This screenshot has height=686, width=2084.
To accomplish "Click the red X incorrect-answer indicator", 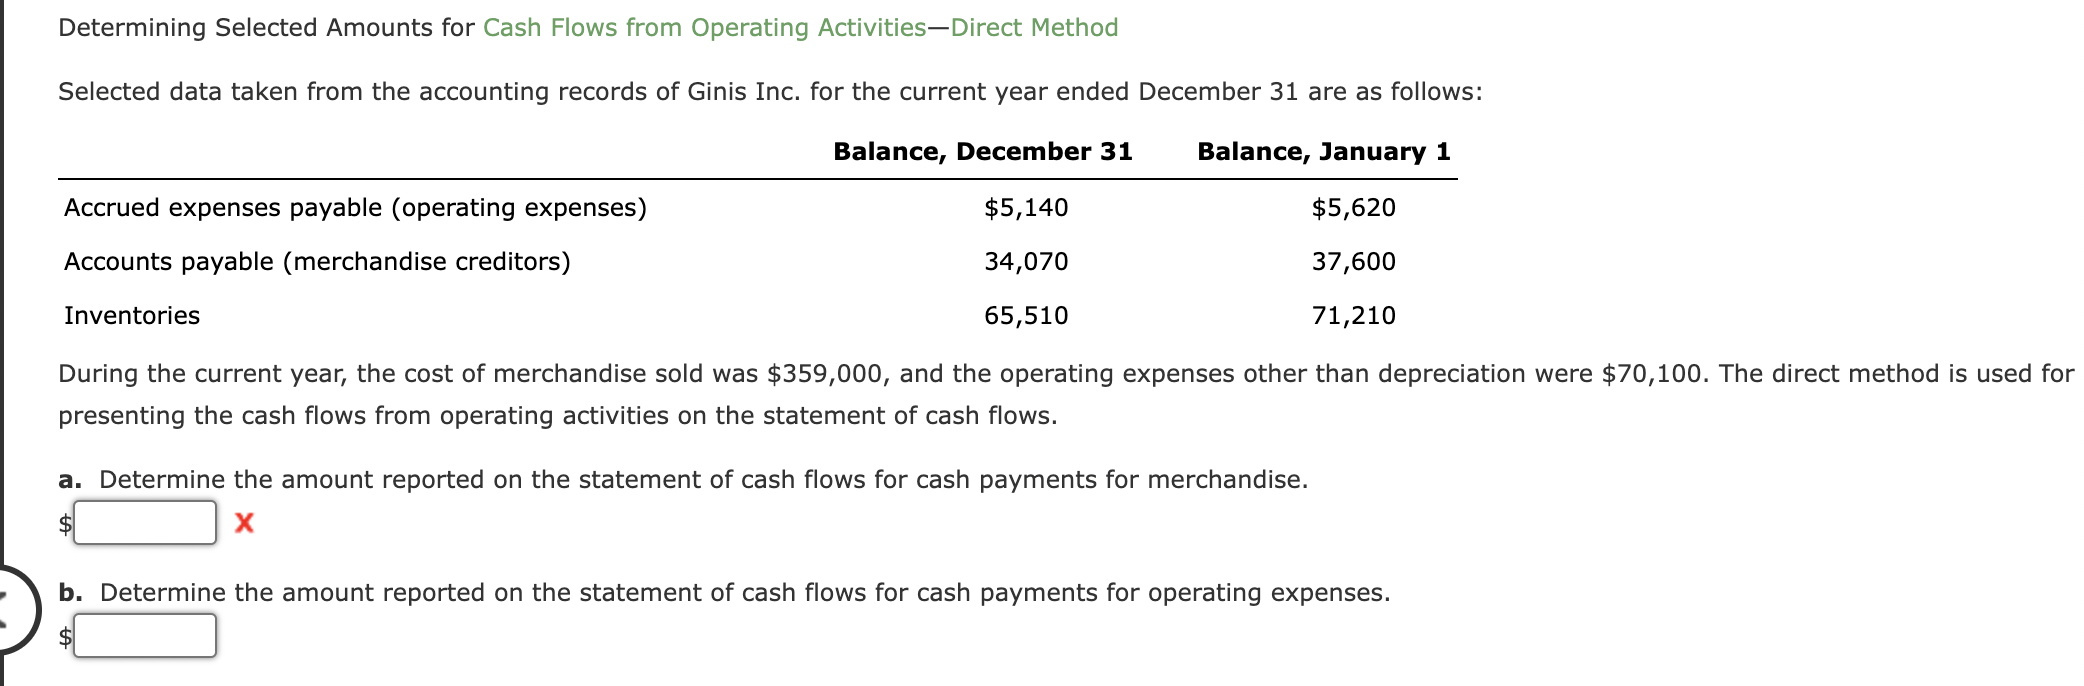I will tap(243, 521).
